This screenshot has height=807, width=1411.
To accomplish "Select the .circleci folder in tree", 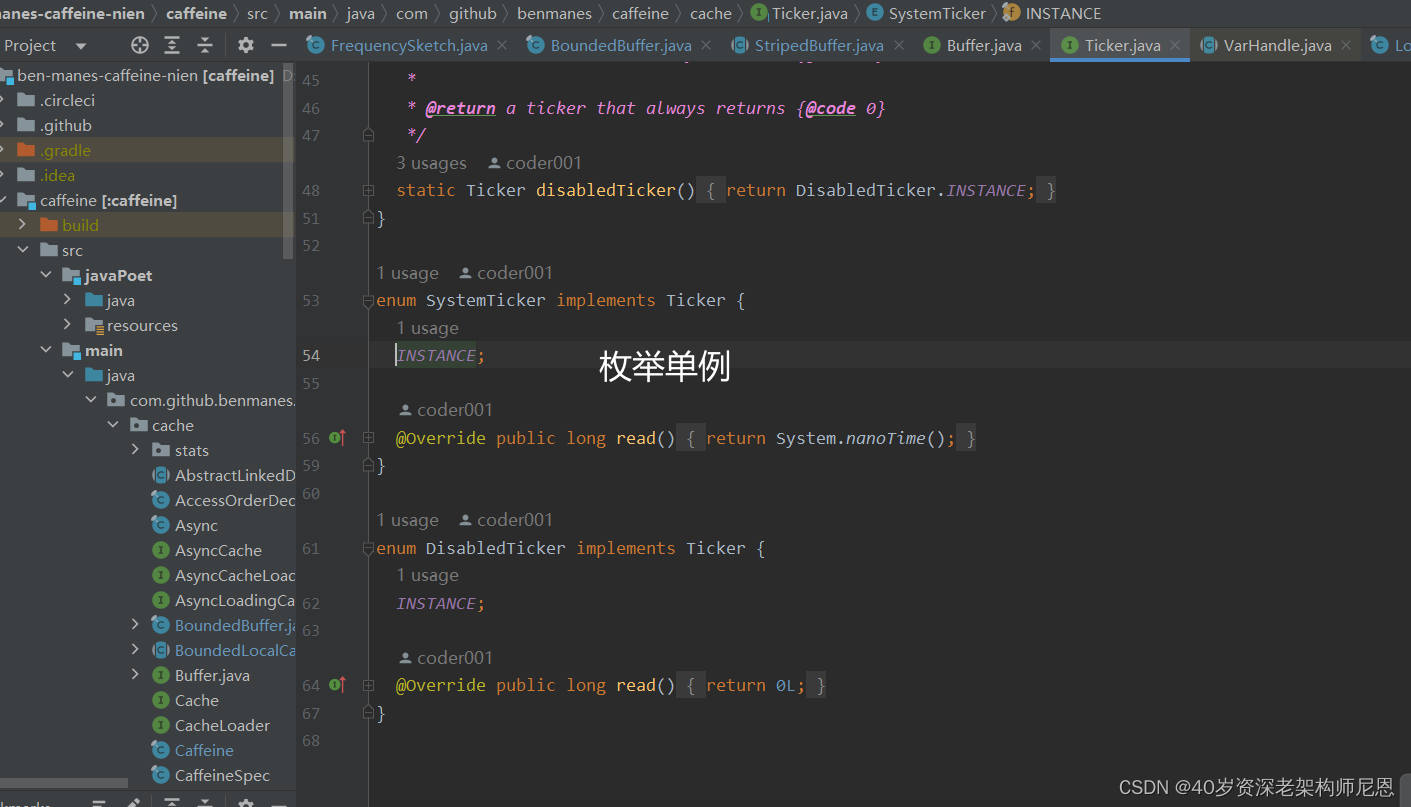I will (67, 100).
